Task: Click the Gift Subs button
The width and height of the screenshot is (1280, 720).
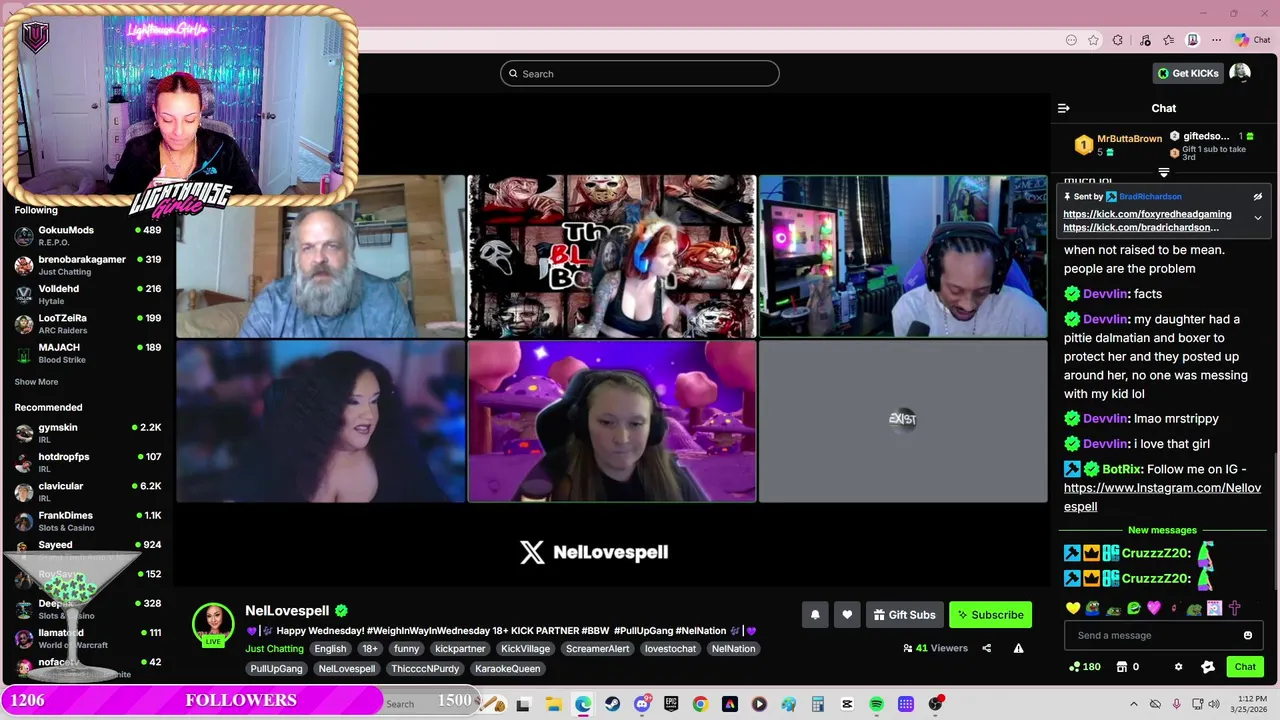Action: tap(904, 615)
